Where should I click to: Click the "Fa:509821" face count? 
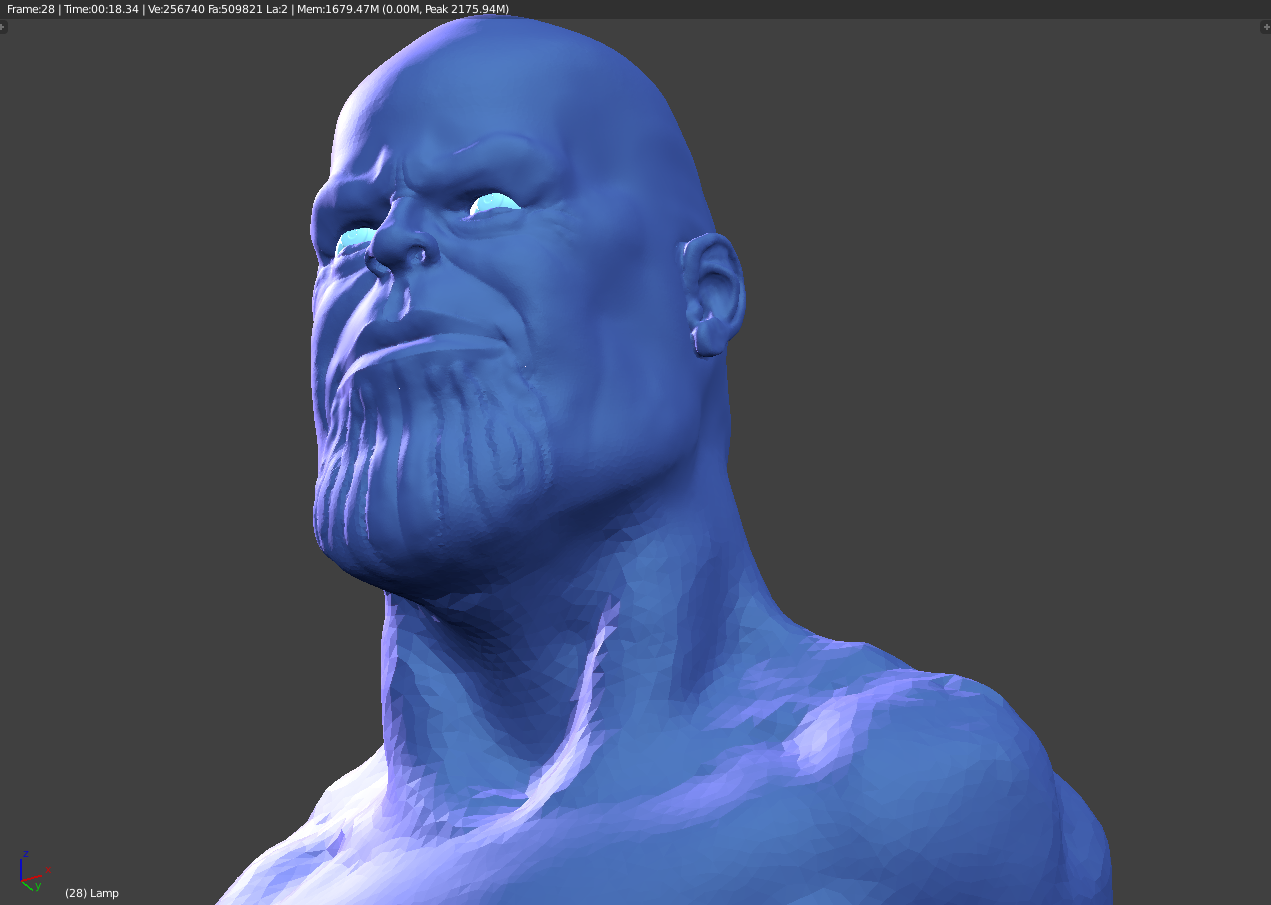point(236,9)
